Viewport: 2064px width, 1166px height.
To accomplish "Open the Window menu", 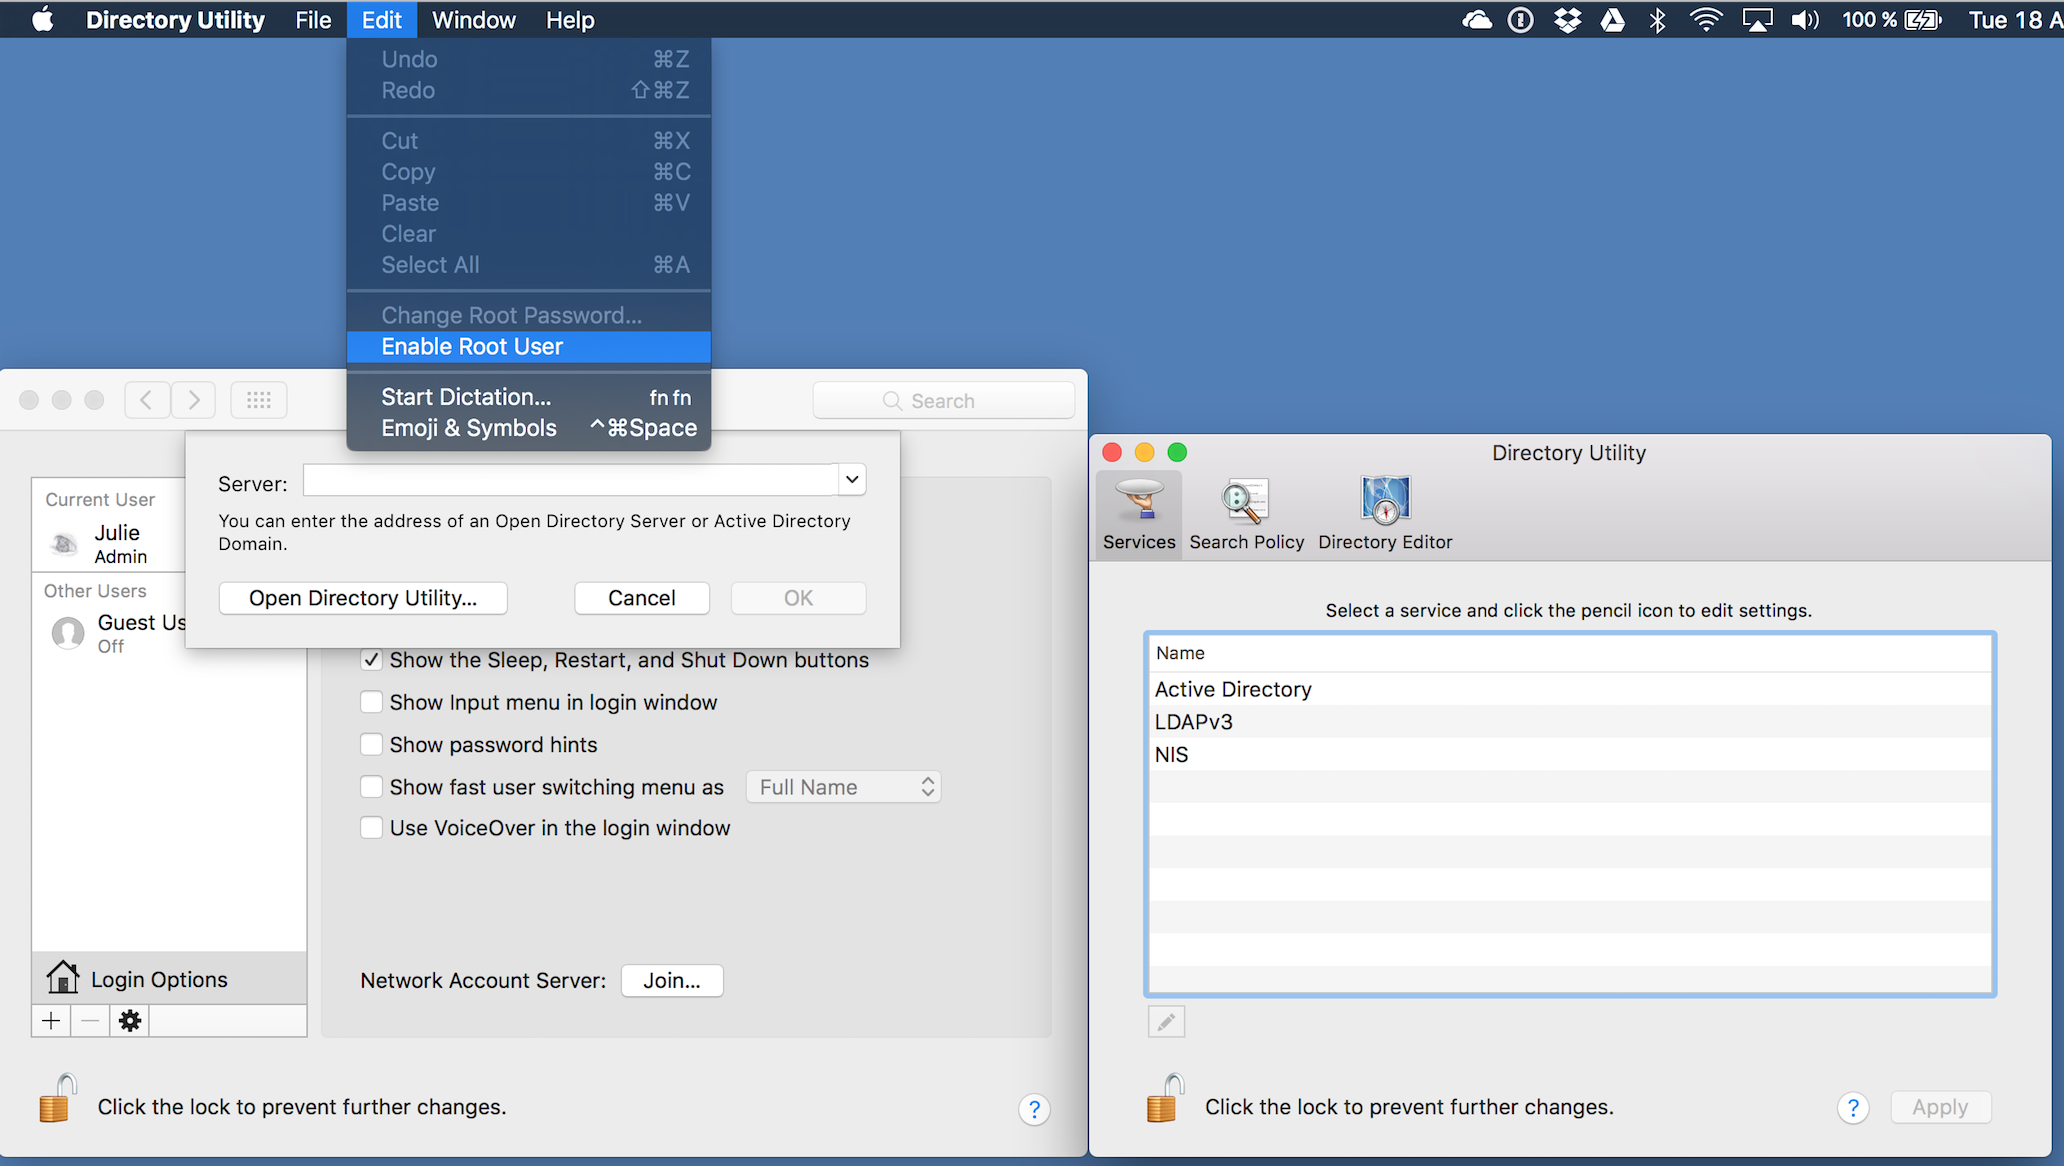I will (x=474, y=20).
